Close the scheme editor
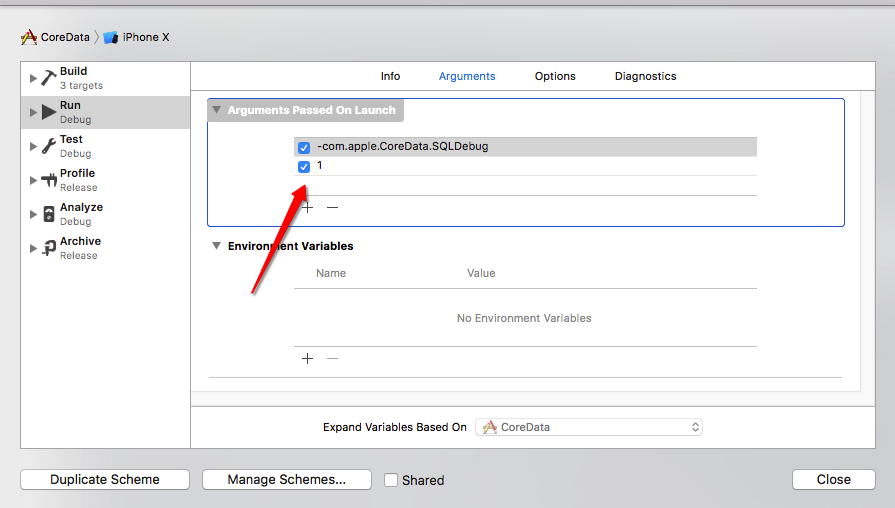Viewport: 895px width, 508px height. click(x=833, y=479)
